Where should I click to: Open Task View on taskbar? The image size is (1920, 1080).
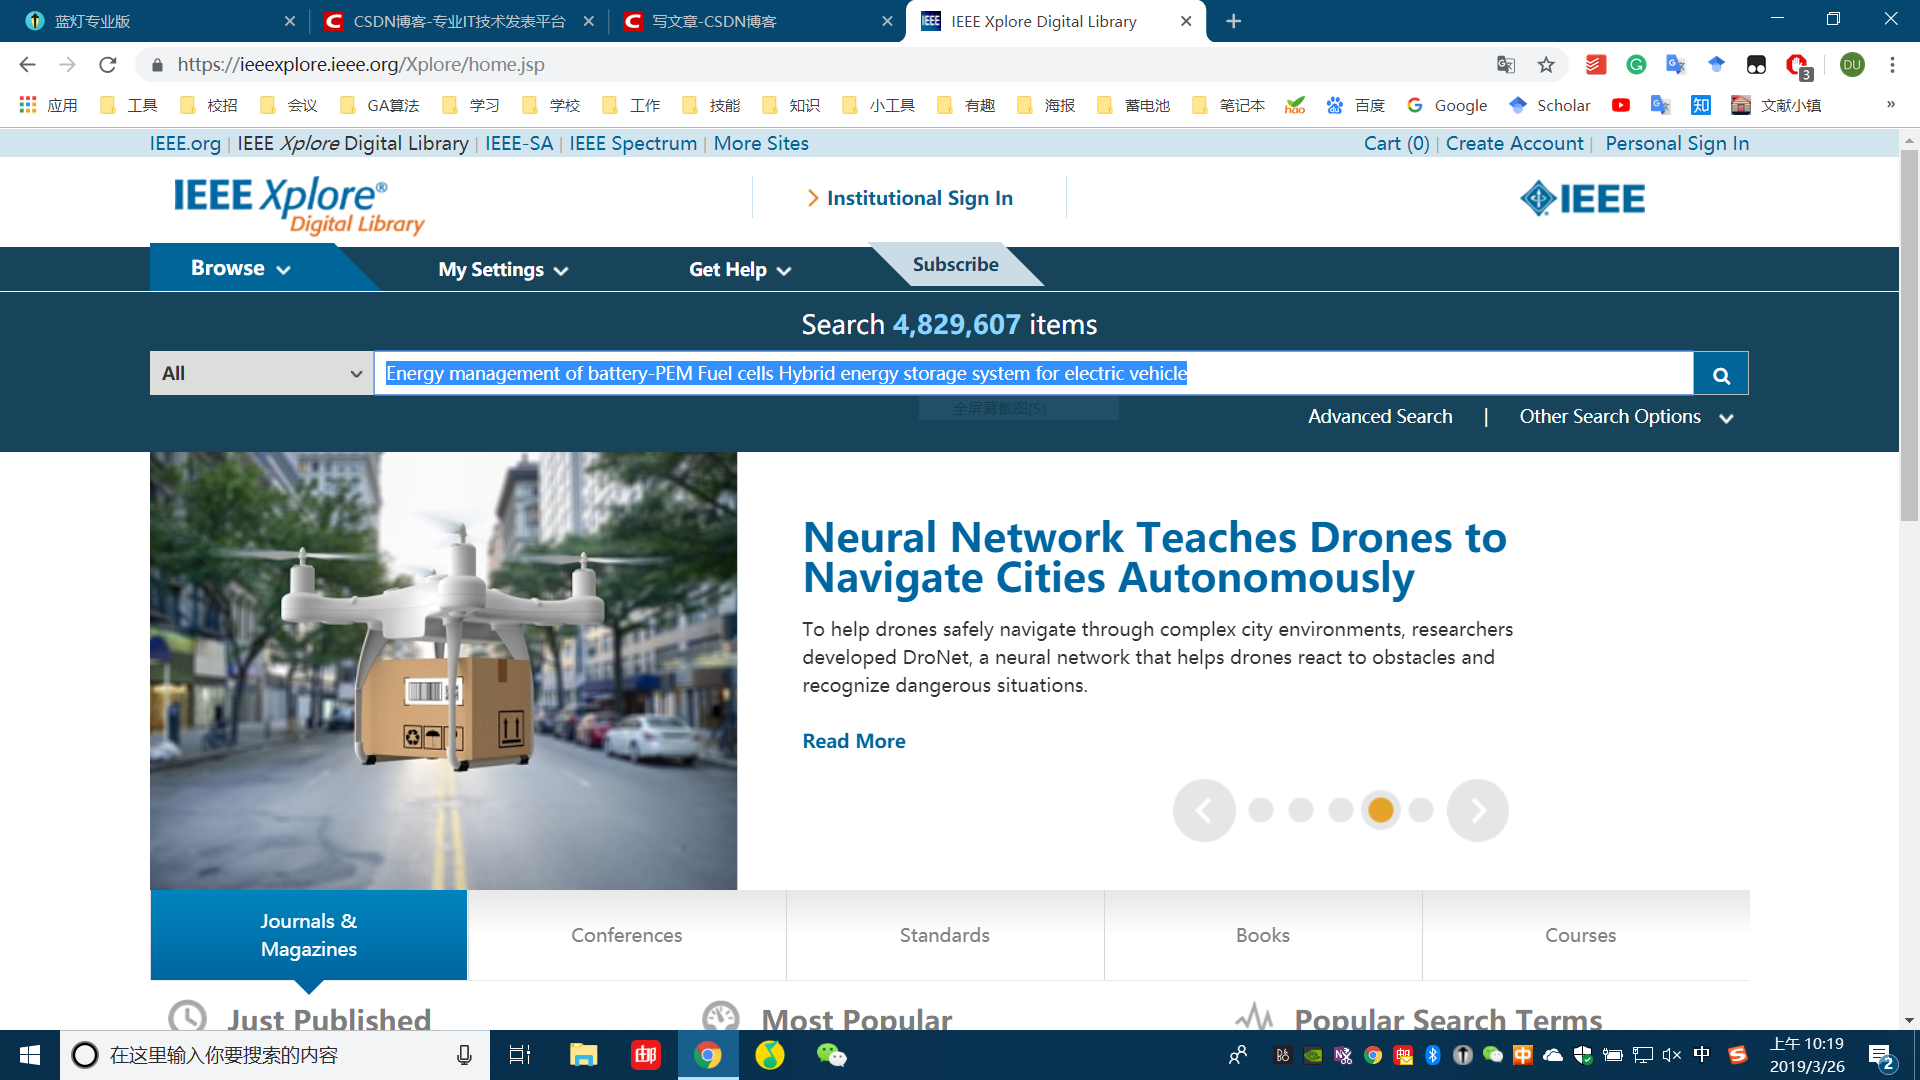point(520,1055)
